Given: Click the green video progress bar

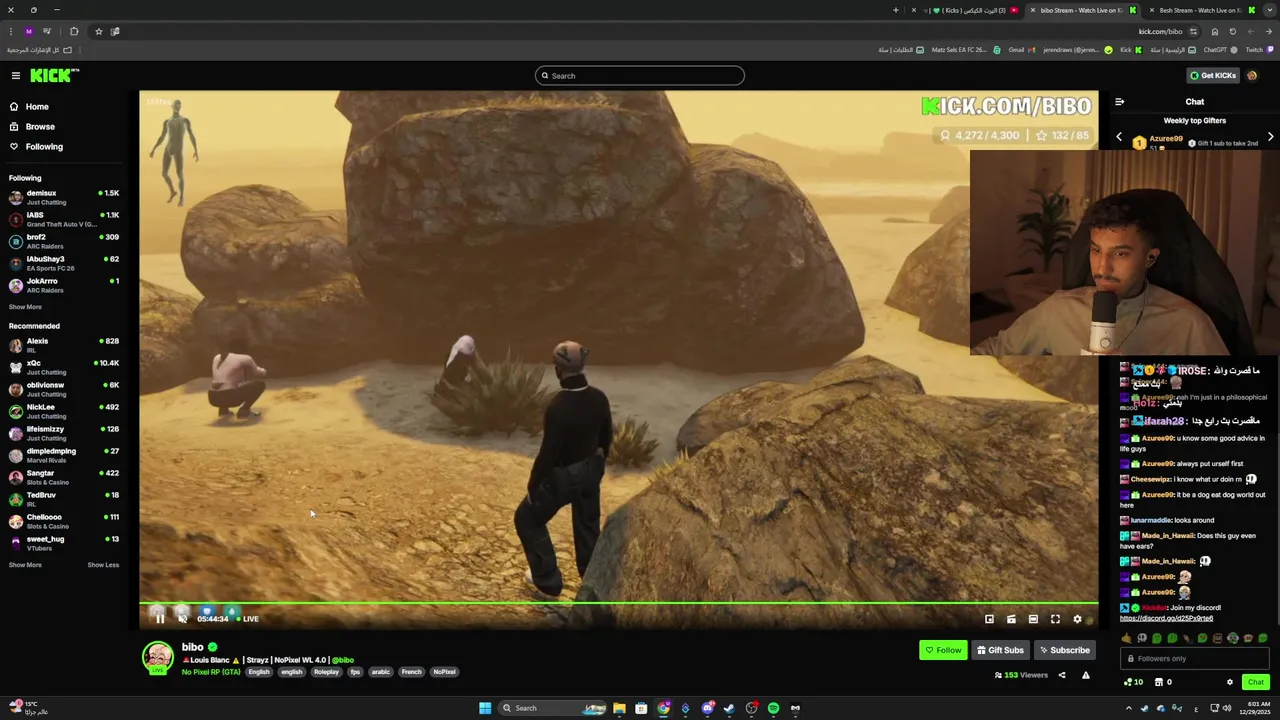Looking at the screenshot, I should coord(619,603).
